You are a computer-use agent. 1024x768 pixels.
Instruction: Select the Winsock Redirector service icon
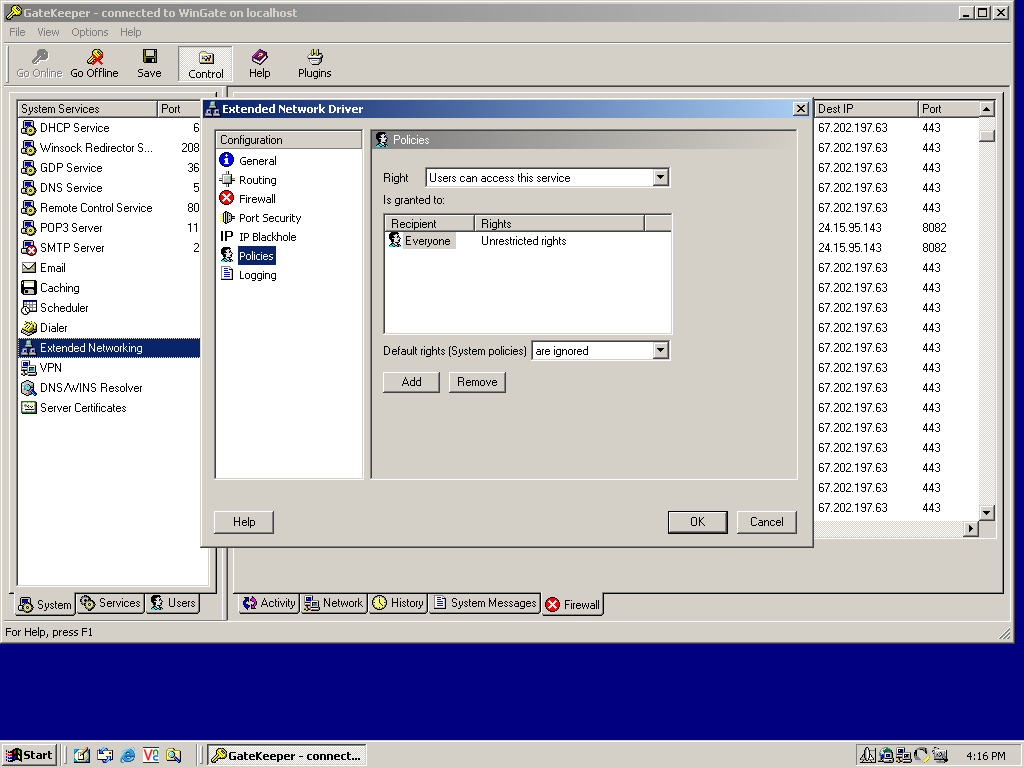[28, 148]
